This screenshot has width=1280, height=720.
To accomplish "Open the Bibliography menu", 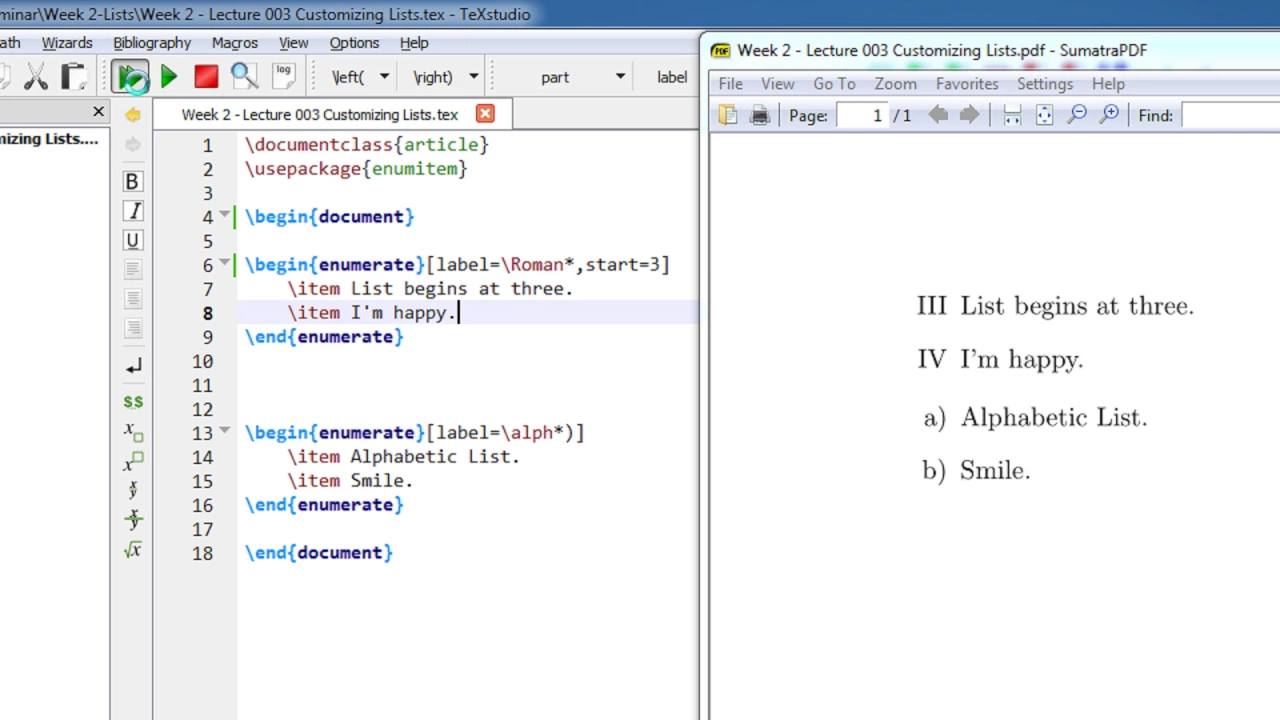I will coord(152,43).
